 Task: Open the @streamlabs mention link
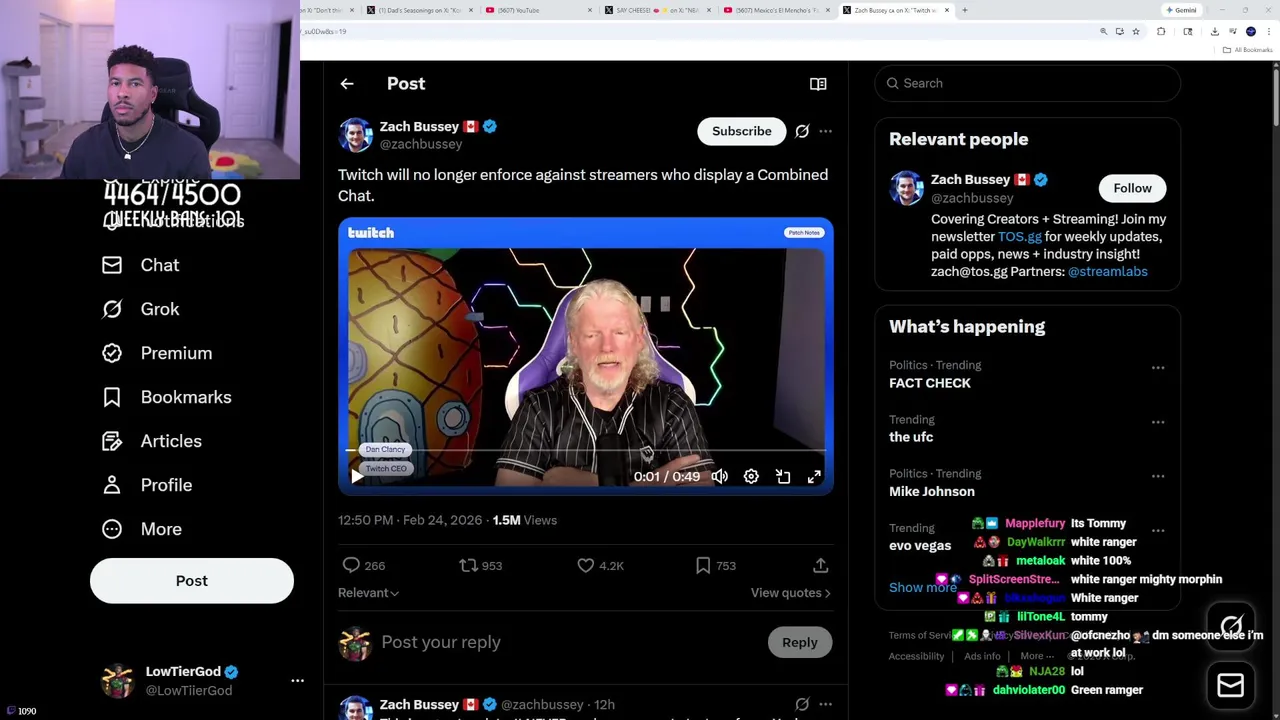coord(1107,272)
